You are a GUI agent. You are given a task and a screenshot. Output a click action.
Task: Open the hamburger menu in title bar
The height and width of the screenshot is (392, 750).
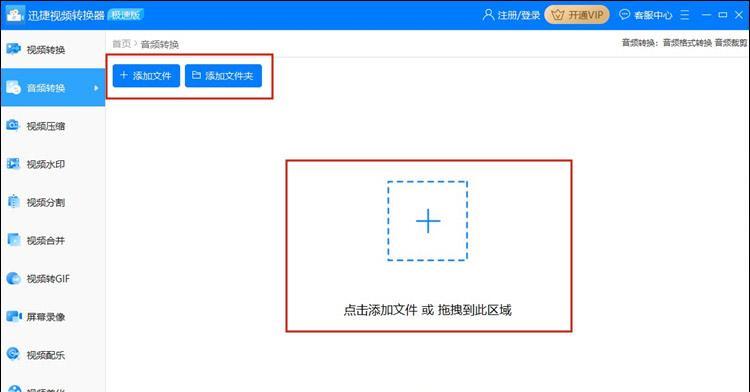(684, 15)
